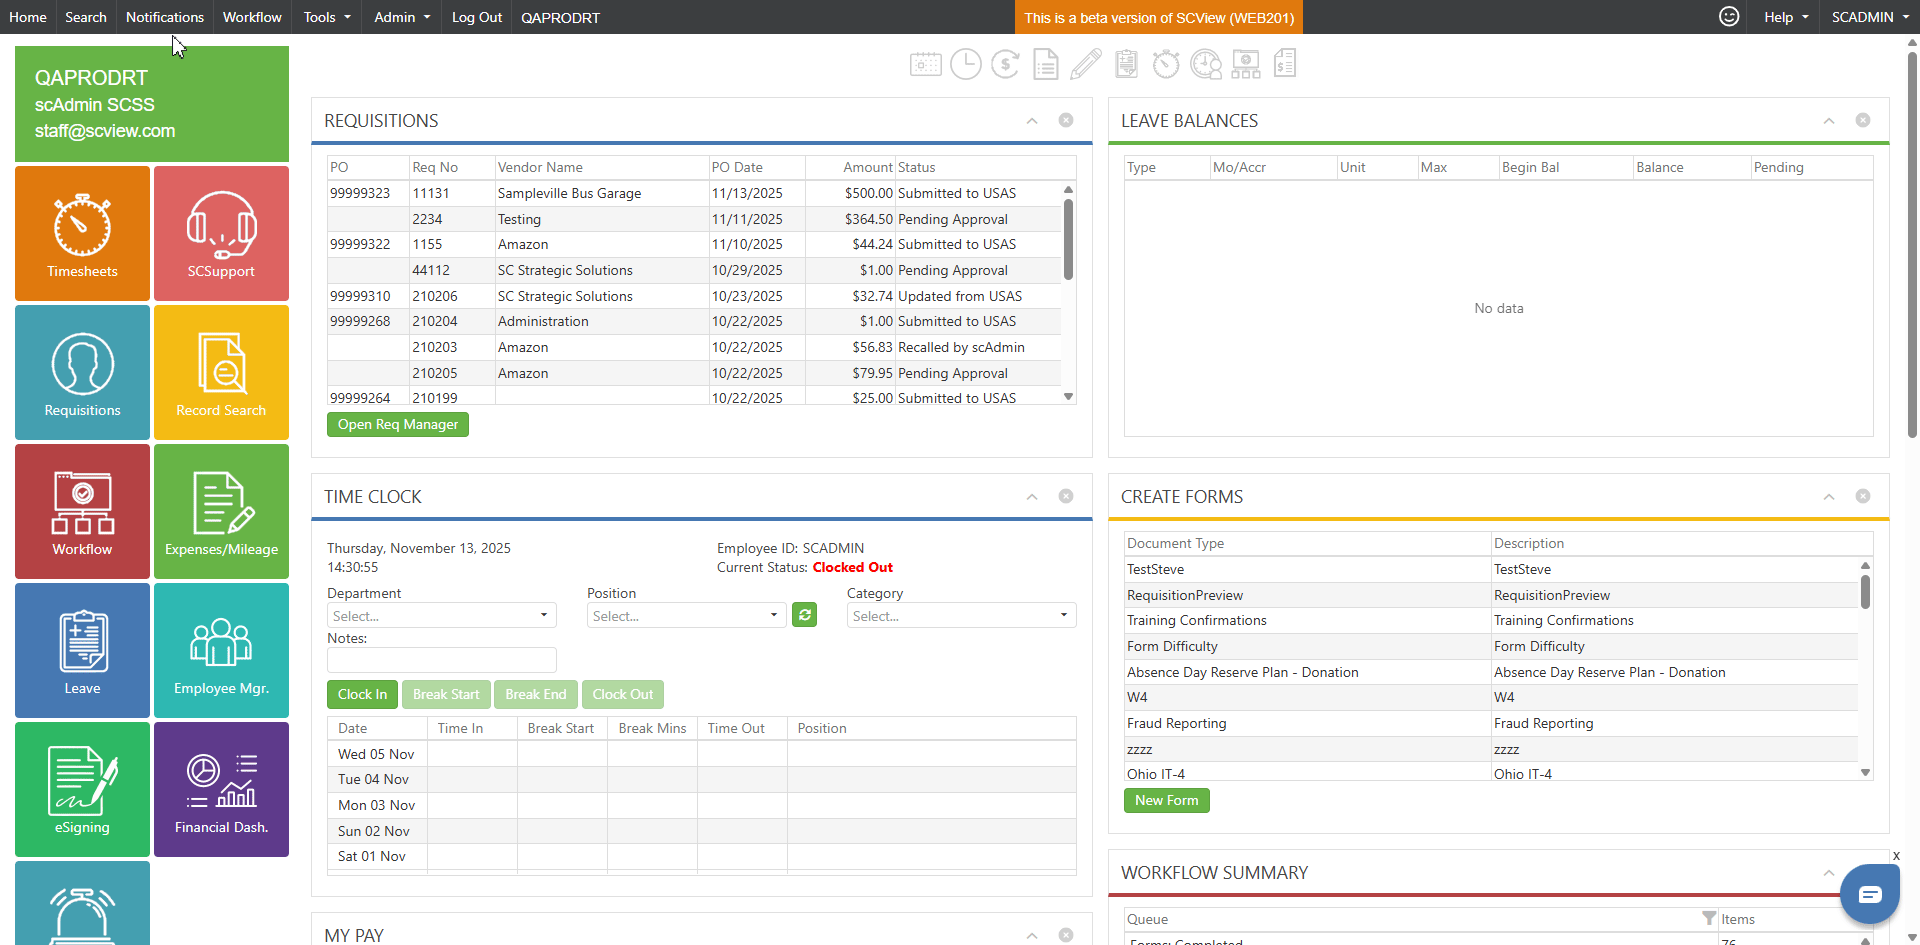The image size is (1920, 945).
Task: Click the Break Start button
Action: coord(446,694)
